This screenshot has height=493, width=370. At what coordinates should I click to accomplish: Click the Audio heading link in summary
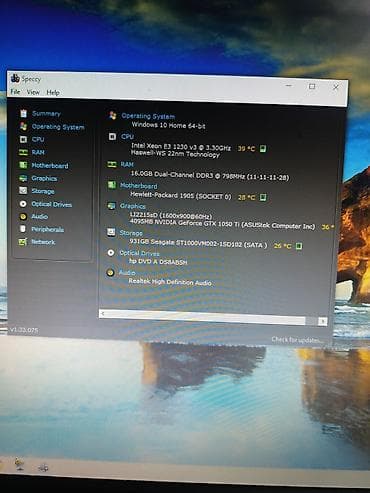click(127, 273)
